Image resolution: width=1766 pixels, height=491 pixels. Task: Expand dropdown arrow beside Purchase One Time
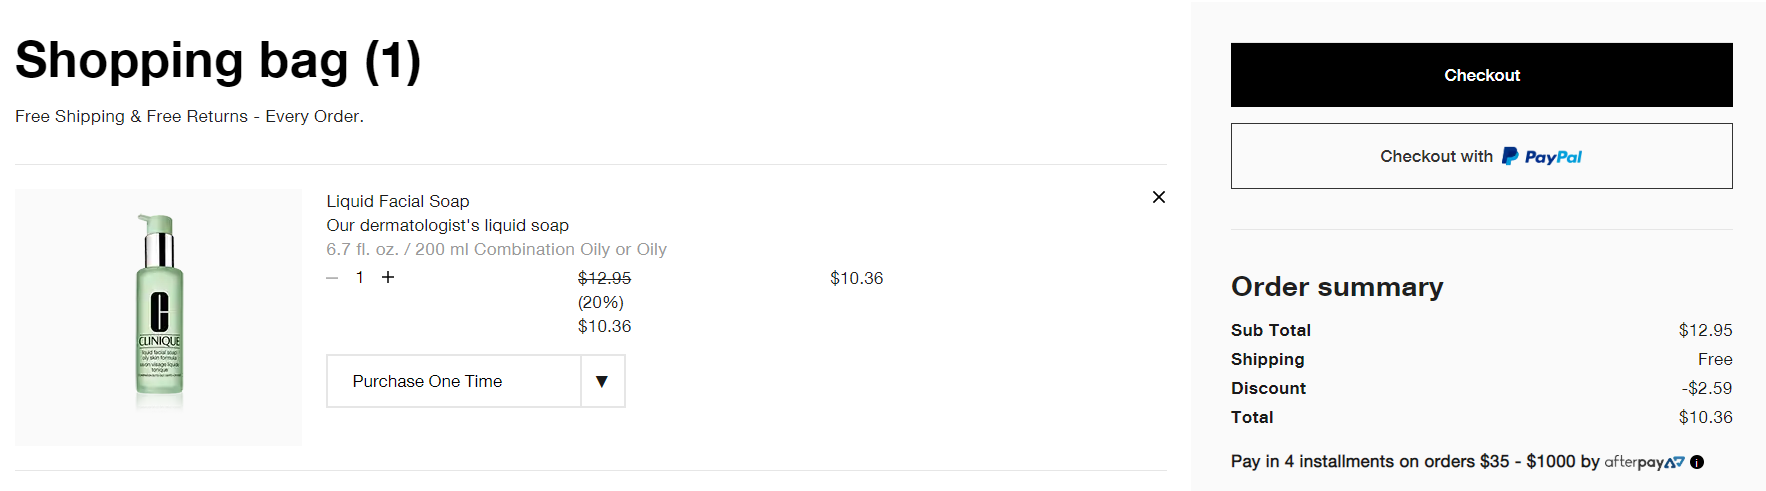[602, 381]
